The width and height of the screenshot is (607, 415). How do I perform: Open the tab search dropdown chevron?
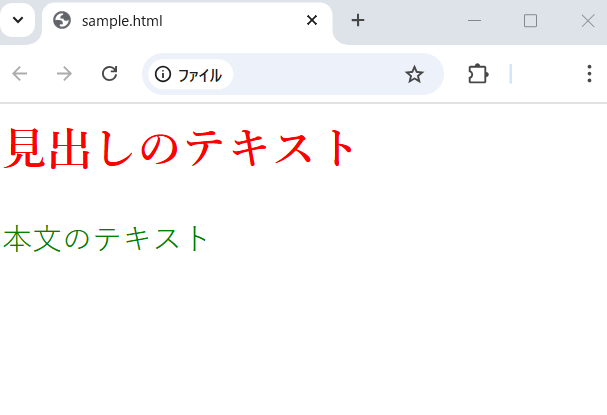coord(17,20)
